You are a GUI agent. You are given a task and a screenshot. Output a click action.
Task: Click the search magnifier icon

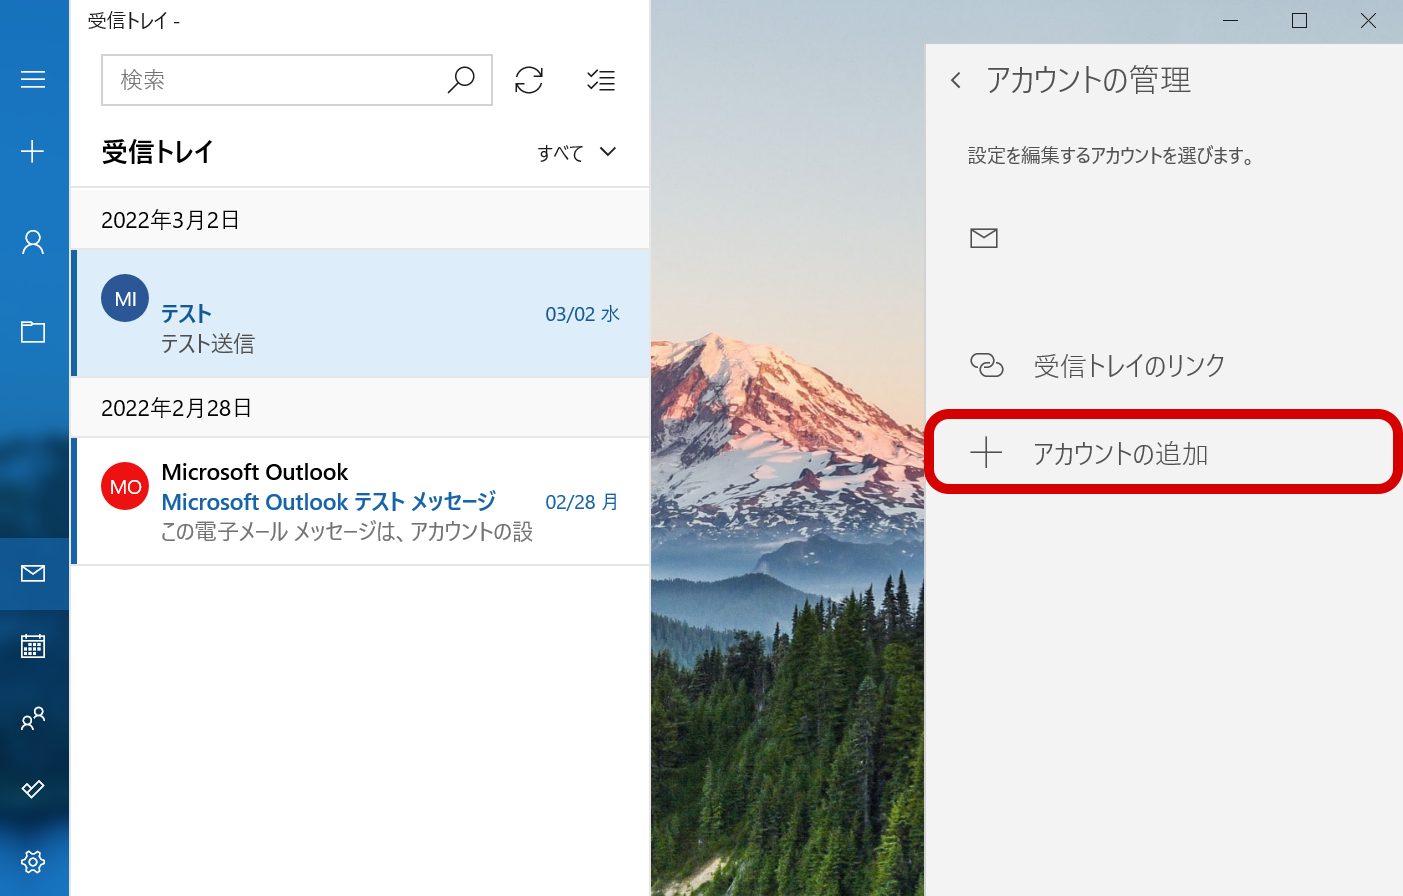click(461, 80)
